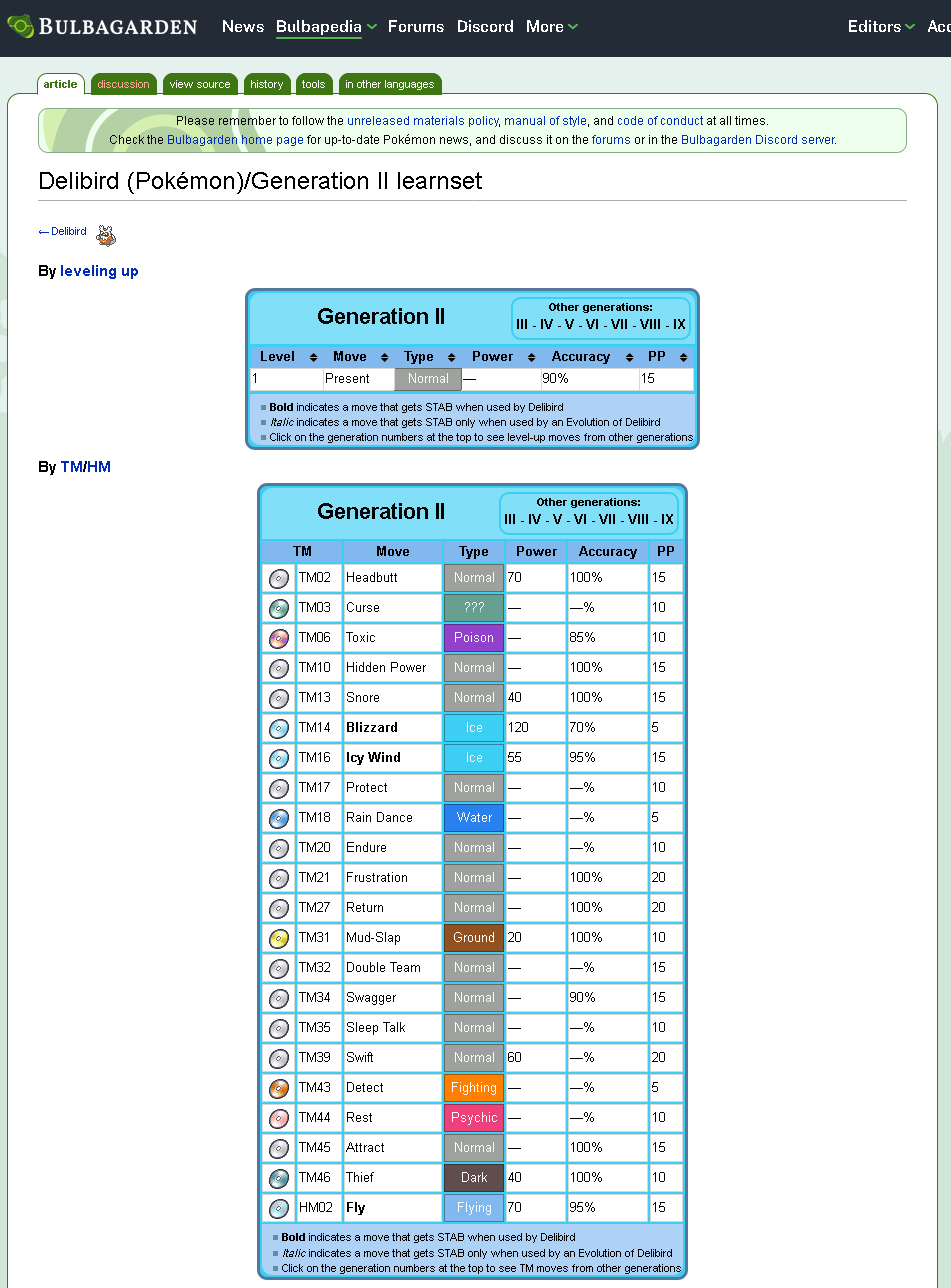Follow the unreleased materials policy link
The image size is (951, 1288).
coord(422,121)
